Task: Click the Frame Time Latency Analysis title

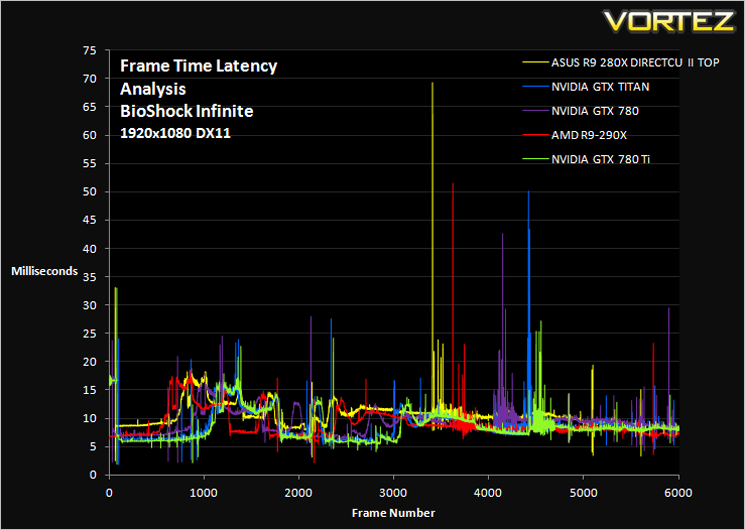Action: (199, 77)
